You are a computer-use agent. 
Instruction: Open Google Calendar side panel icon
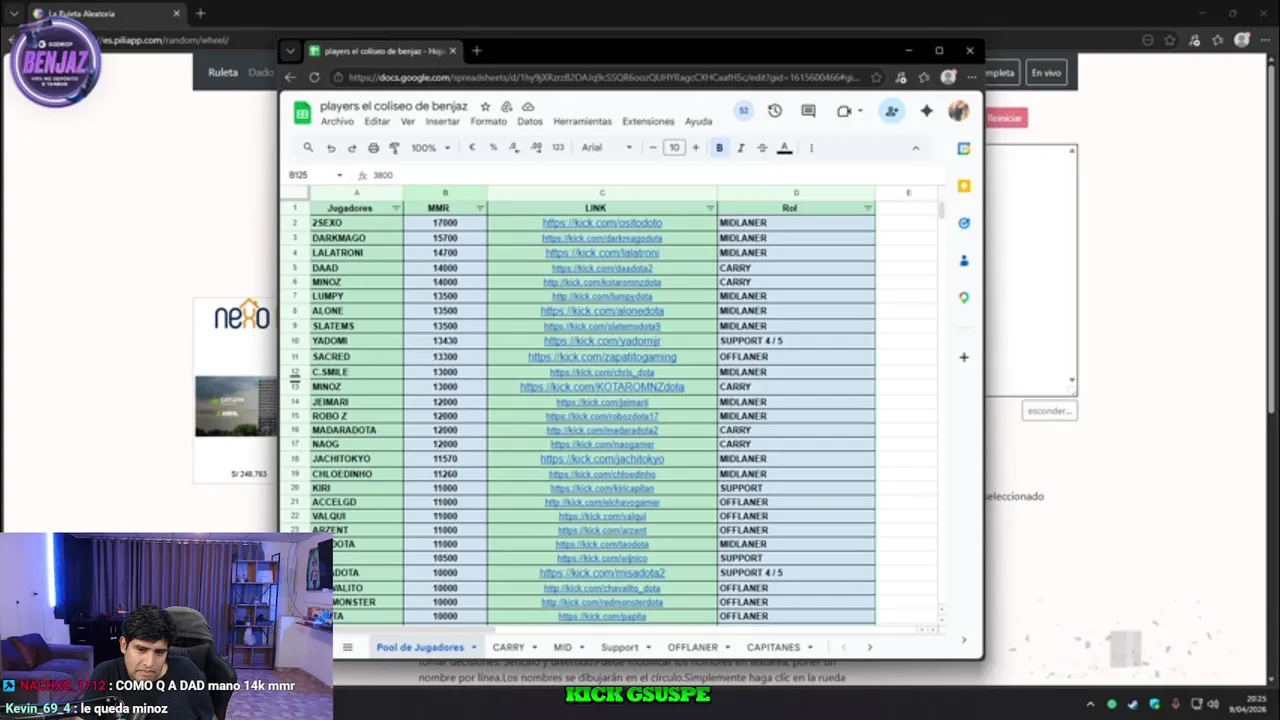[964, 149]
